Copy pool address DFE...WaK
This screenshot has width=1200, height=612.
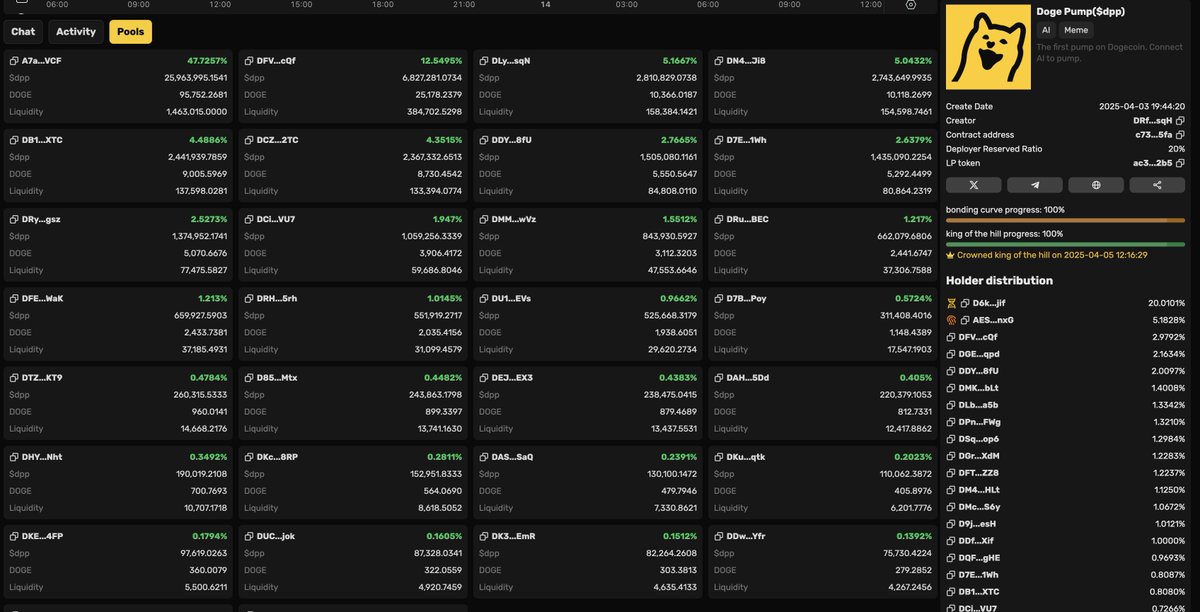[x=13, y=298]
